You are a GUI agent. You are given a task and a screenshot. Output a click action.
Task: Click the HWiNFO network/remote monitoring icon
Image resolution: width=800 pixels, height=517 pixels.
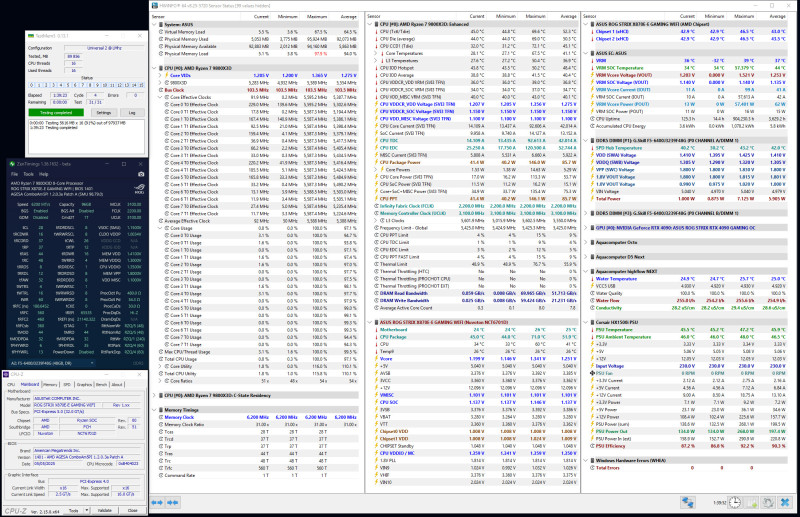pyautogui.click(x=687, y=503)
